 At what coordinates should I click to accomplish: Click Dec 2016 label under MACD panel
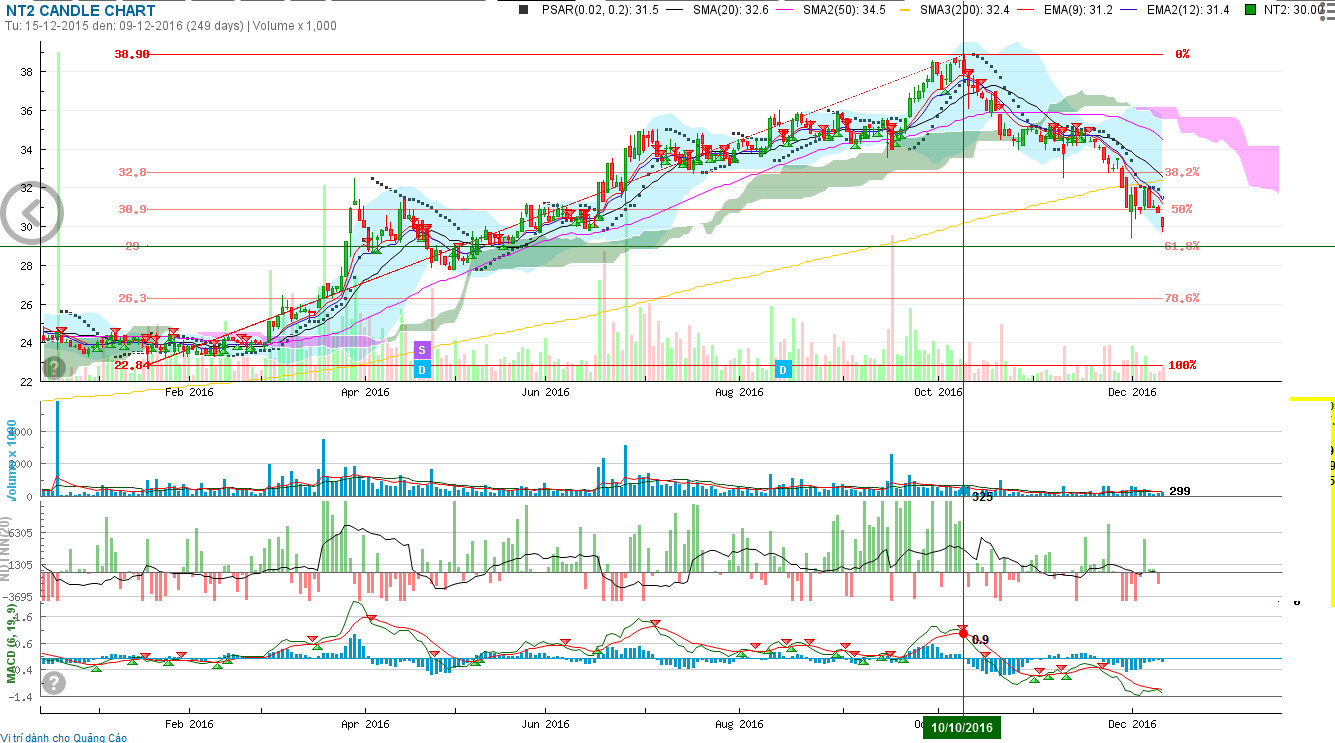1131,723
